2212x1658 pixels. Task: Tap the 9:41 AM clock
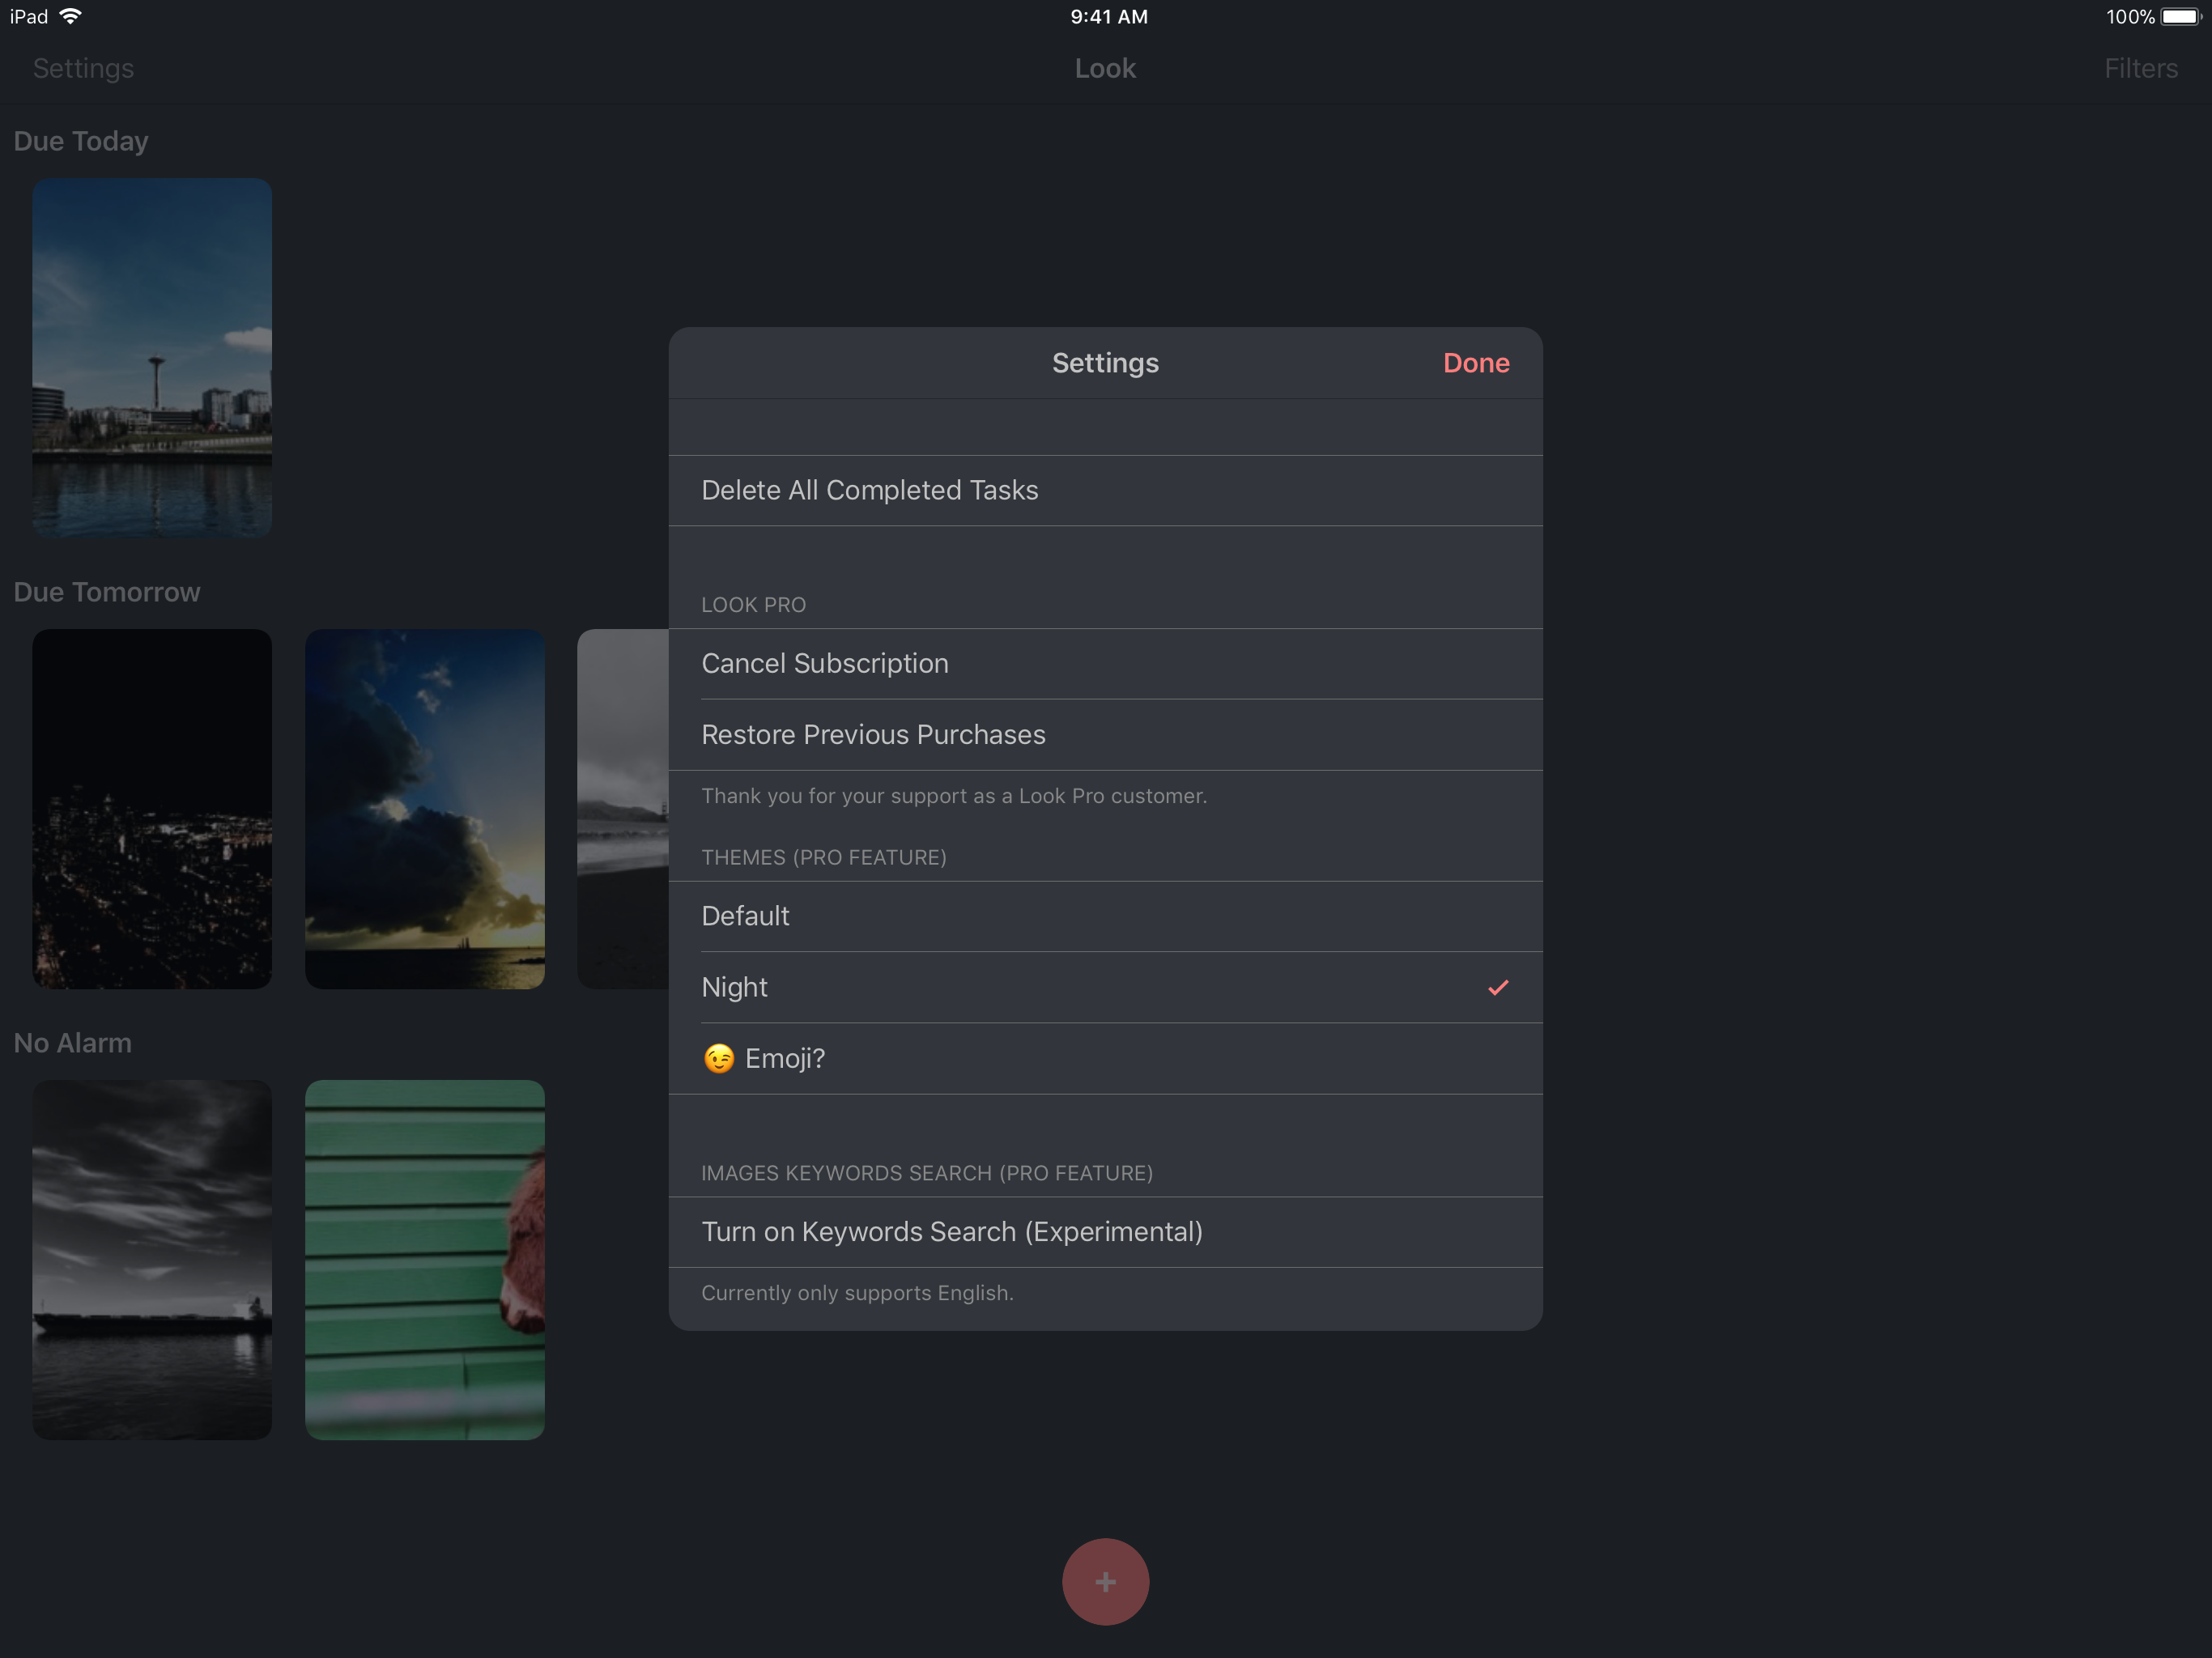1109,16
